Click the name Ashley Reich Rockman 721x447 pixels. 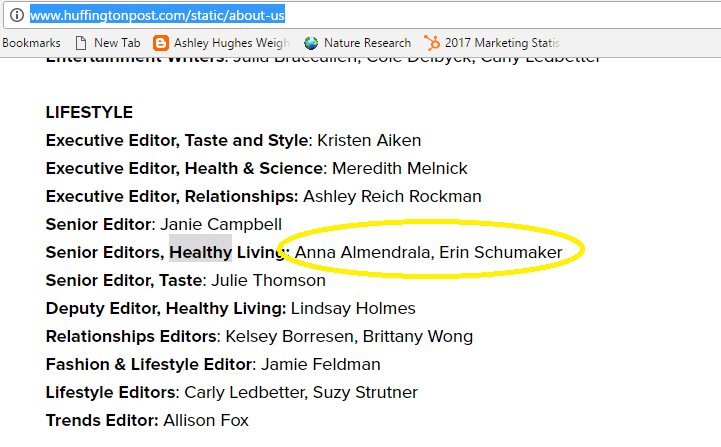(x=392, y=196)
